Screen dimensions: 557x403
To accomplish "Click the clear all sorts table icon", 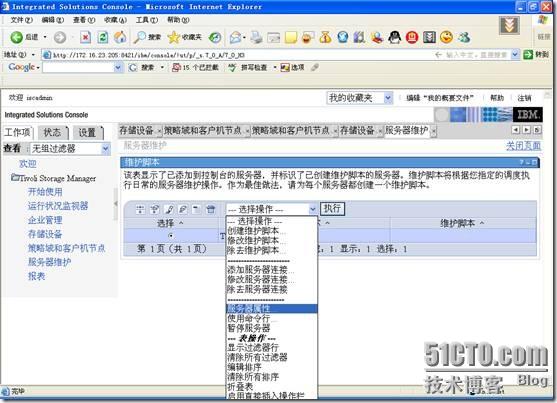I will [183, 209].
